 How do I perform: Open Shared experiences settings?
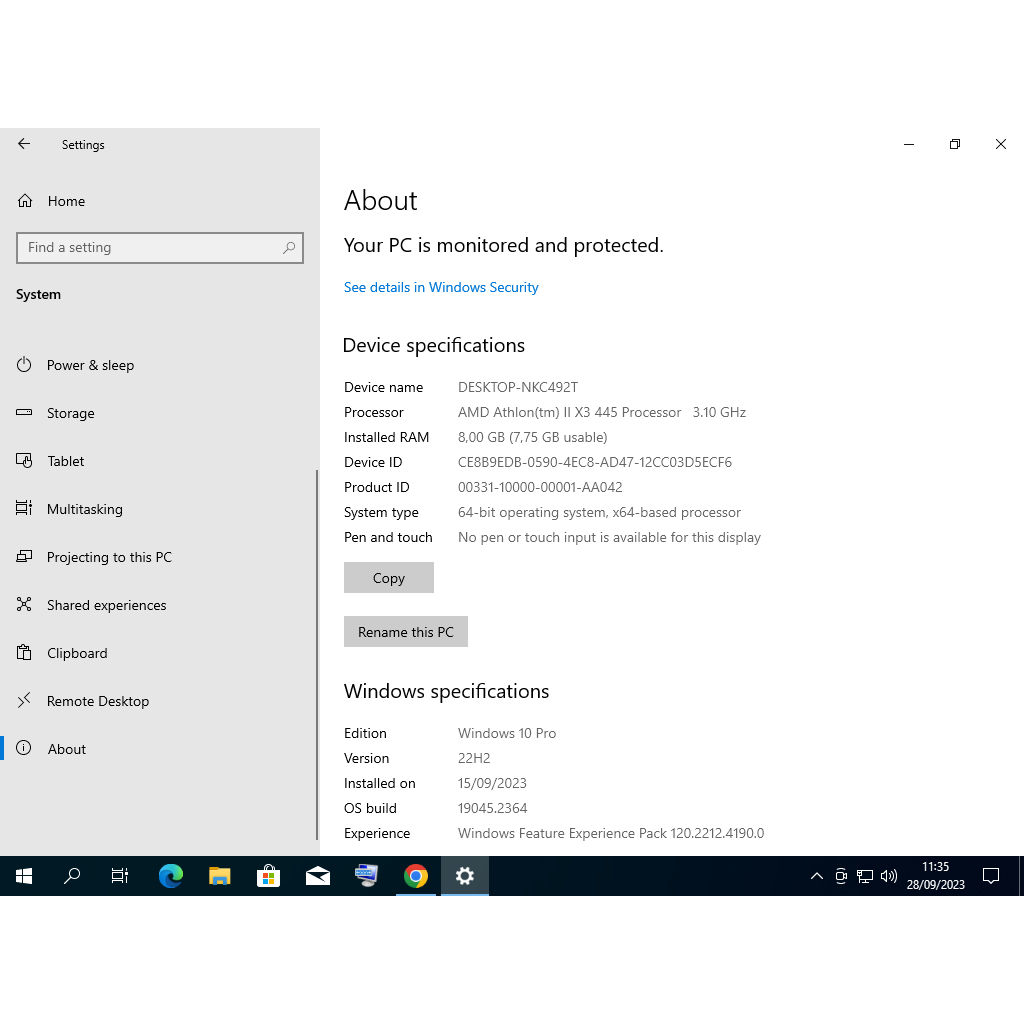tap(106, 605)
